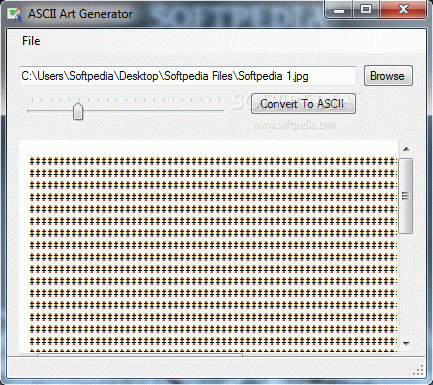Click Convert To ASCII button
433x385 pixels.
(x=303, y=104)
